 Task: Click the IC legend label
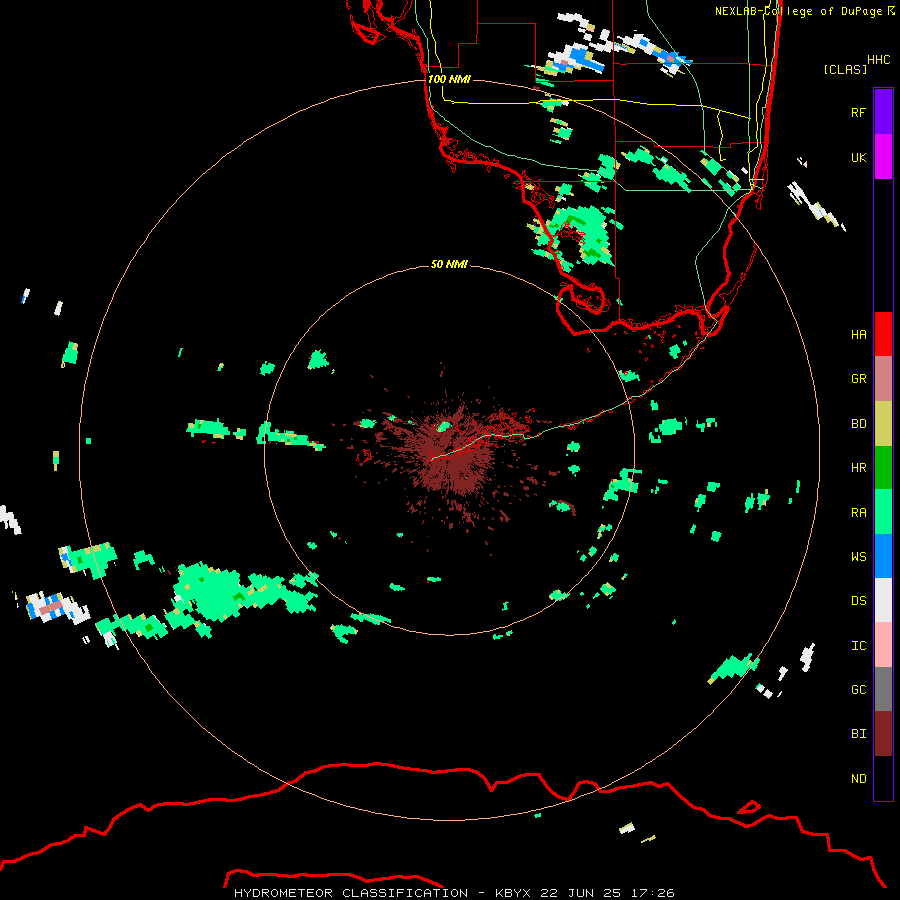click(859, 646)
